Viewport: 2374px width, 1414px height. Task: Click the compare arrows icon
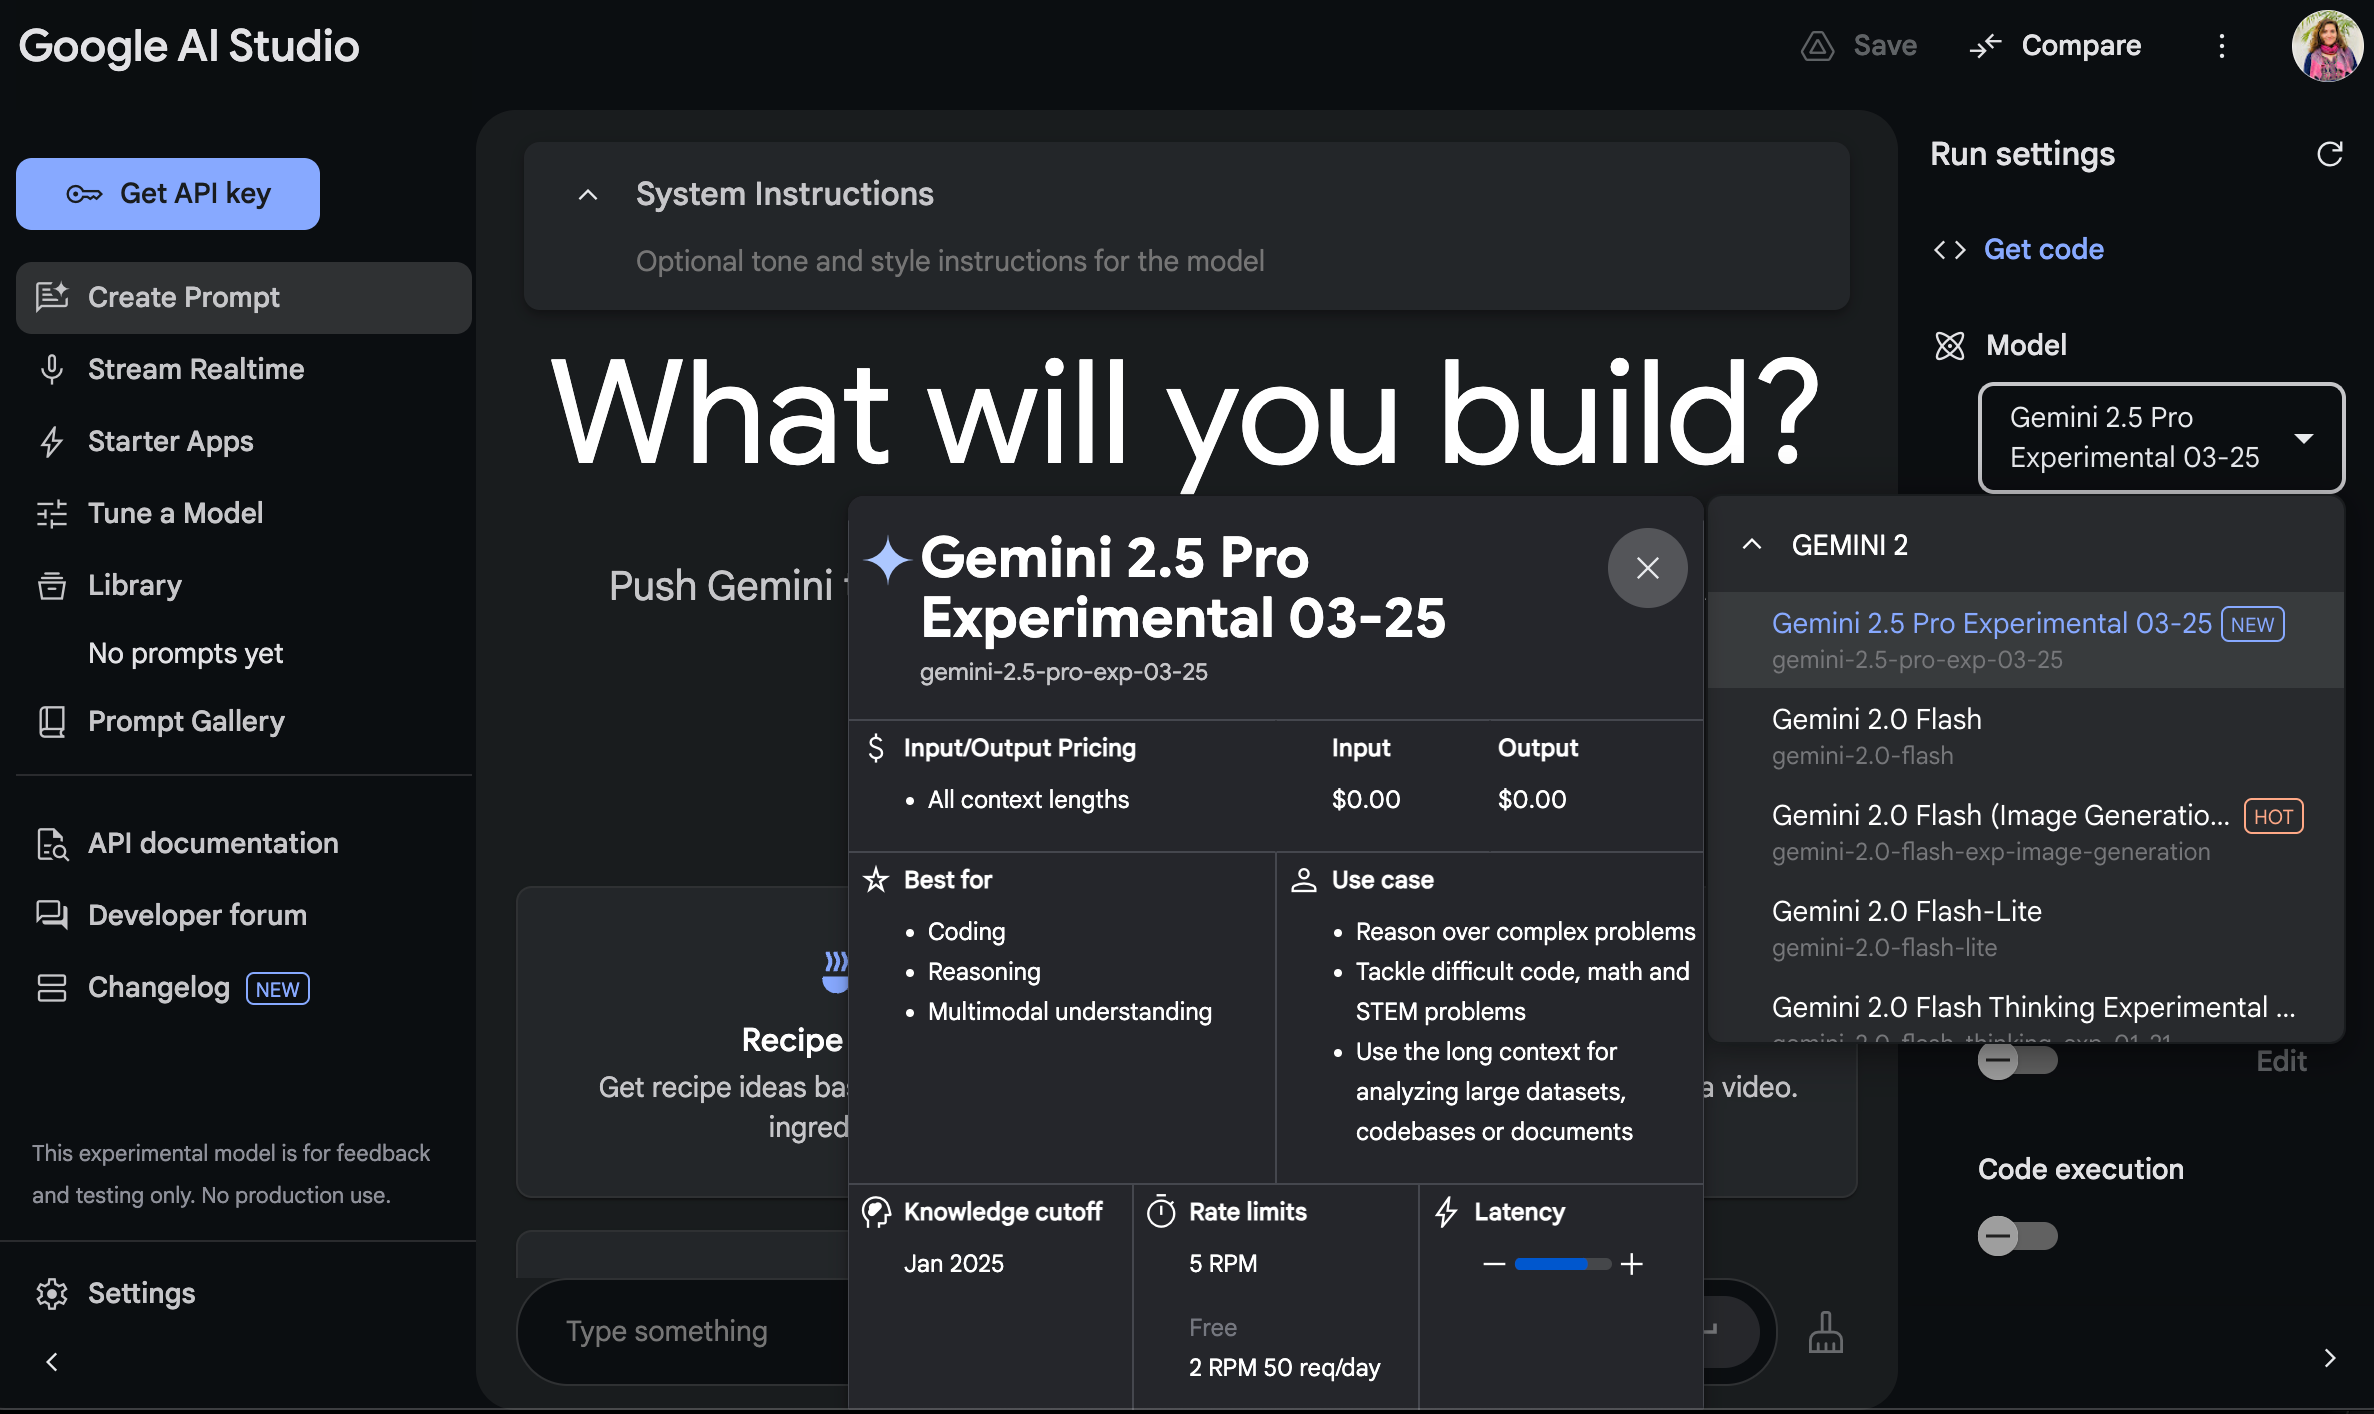coord(1985,46)
